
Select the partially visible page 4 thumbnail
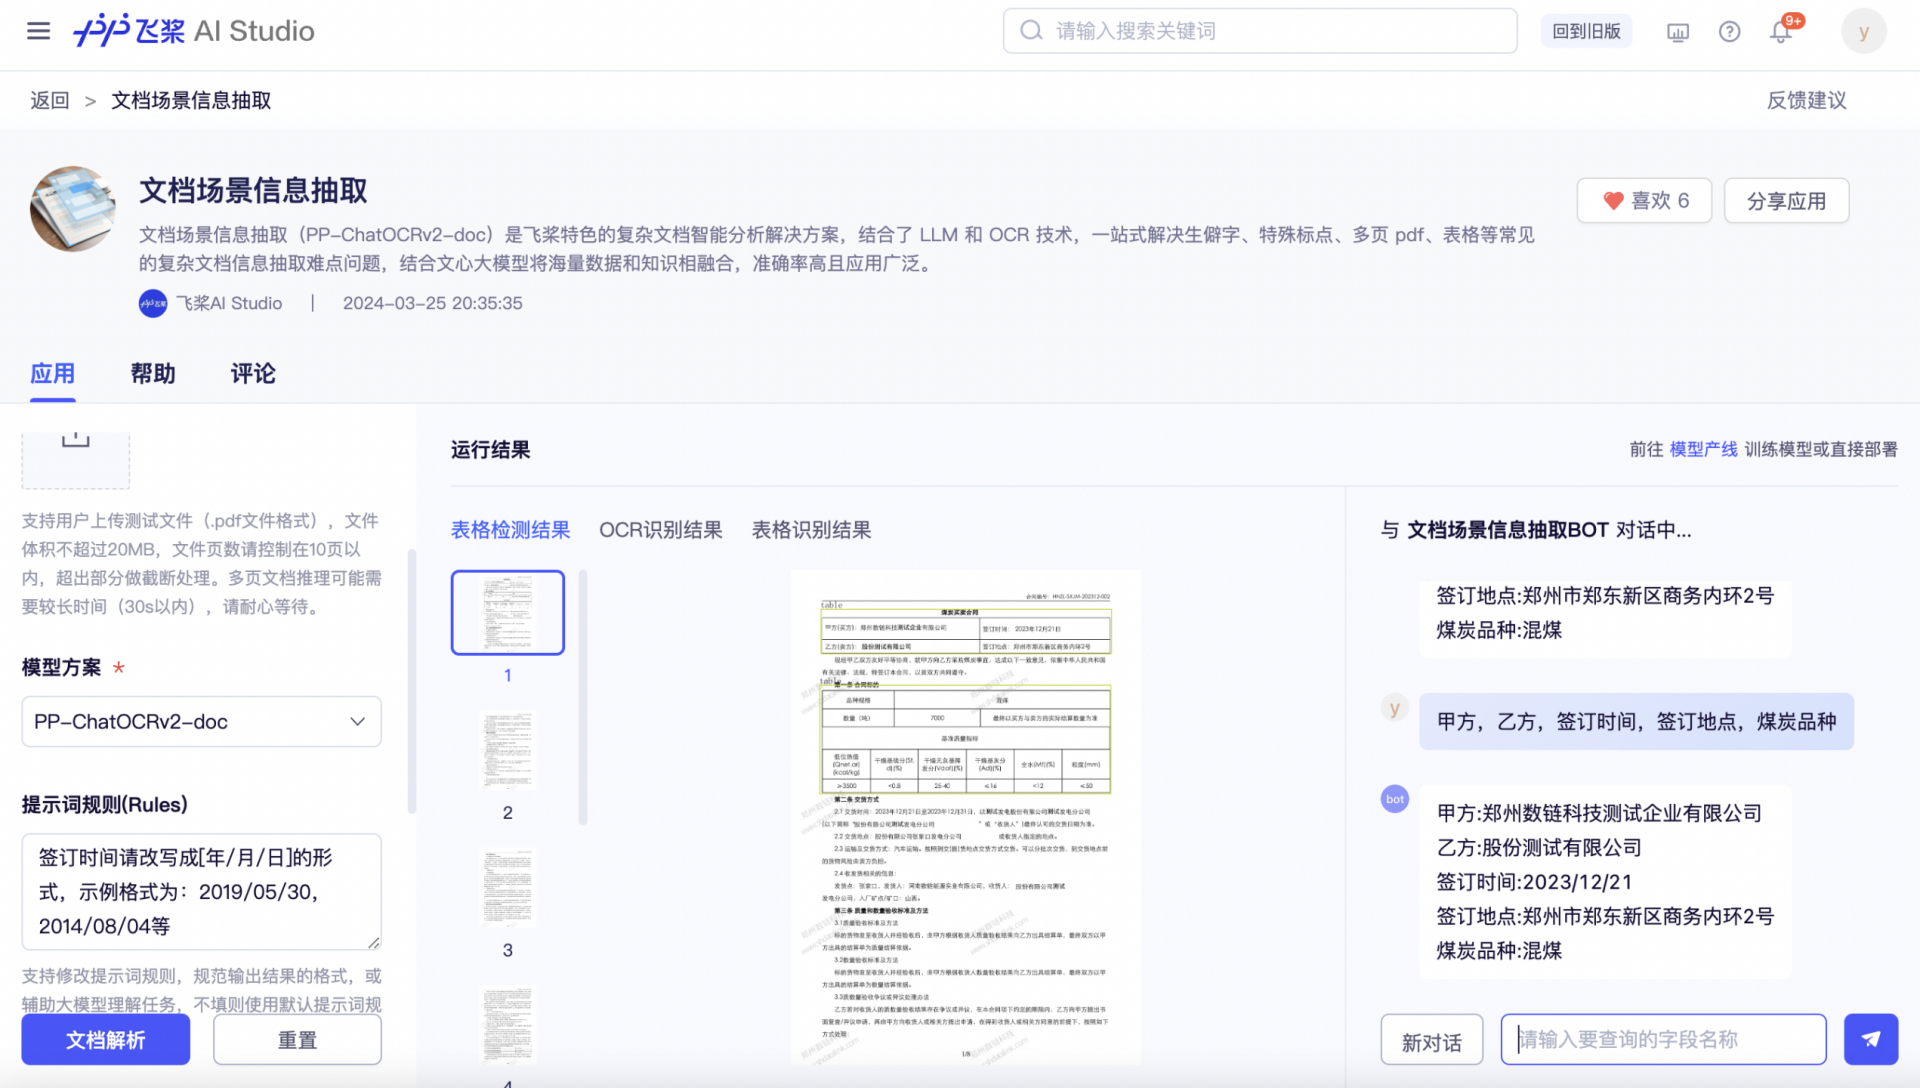pyautogui.click(x=508, y=1025)
